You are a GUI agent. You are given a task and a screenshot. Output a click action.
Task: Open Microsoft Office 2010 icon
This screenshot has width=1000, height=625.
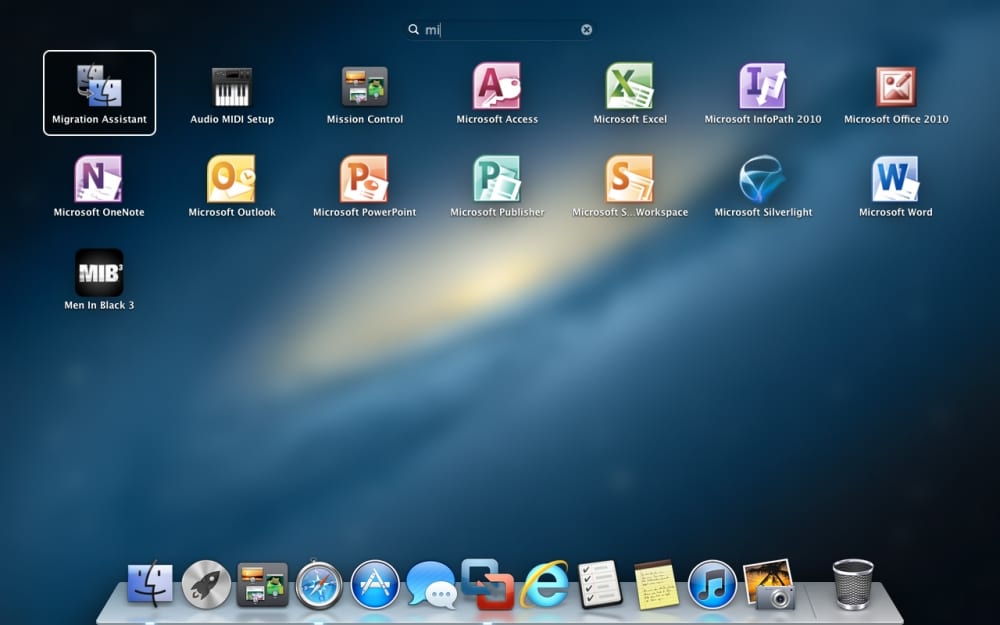(x=896, y=87)
